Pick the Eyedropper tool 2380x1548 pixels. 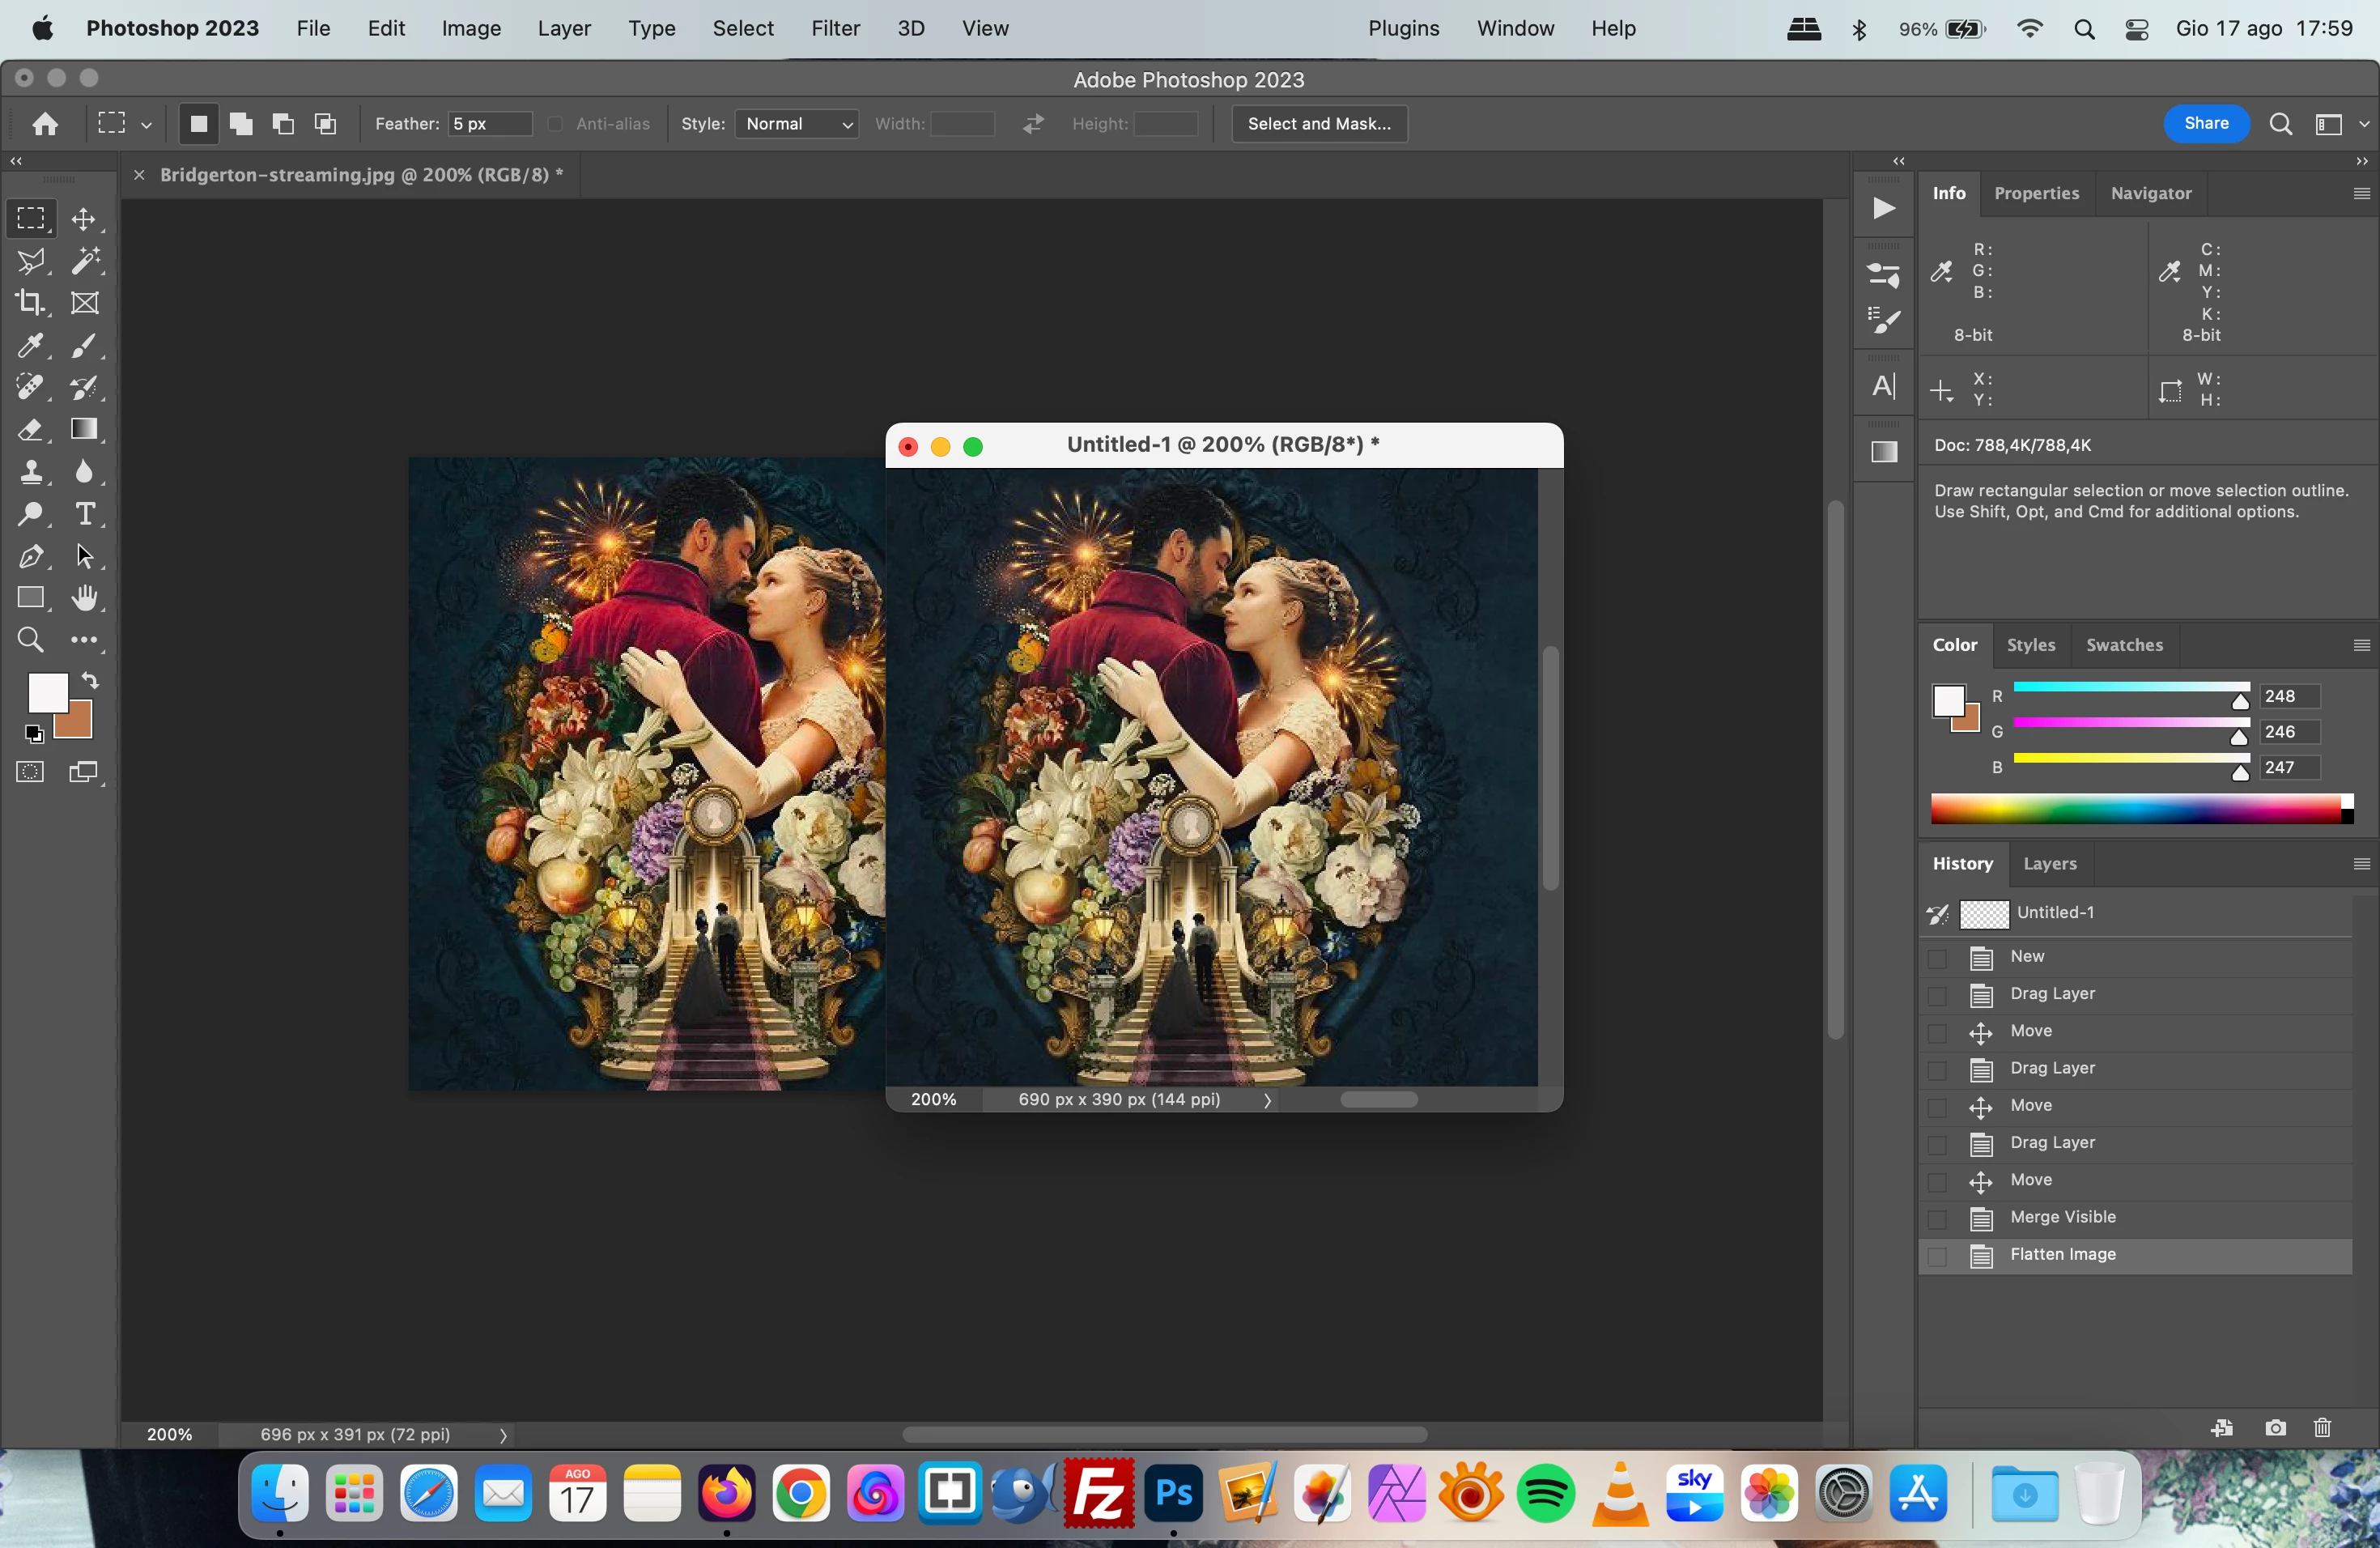tap(30, 346)
